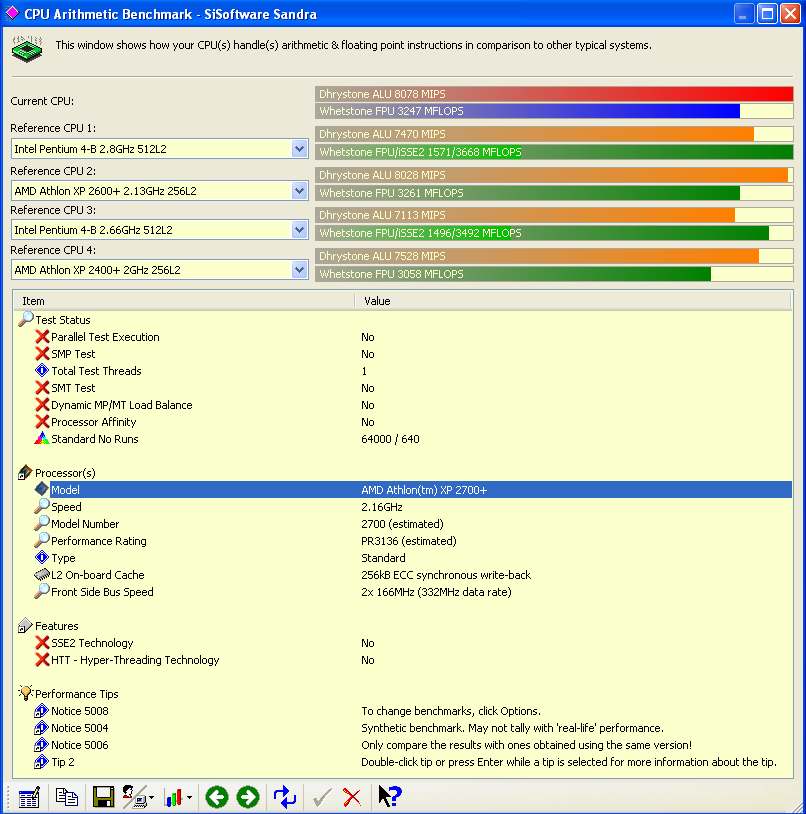The image size is (806, 814).
Task: Click the icon beside Processor(s) heading
Action: click(x=25, y=472)
